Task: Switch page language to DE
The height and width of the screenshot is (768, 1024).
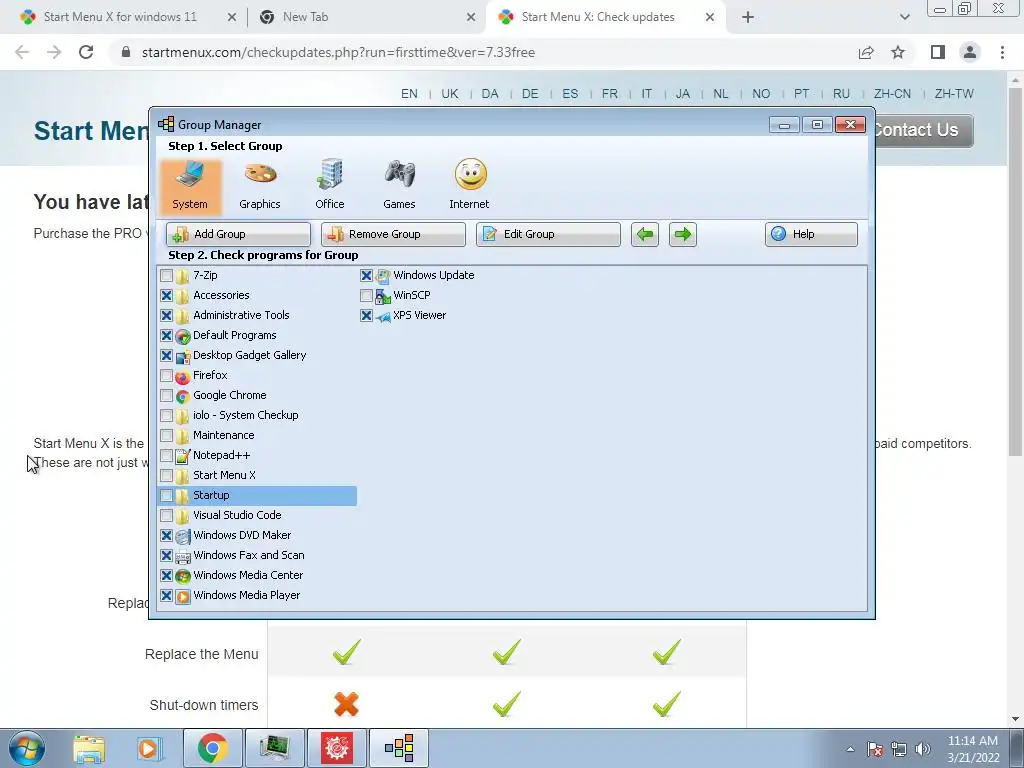Action: click(530, 93)
